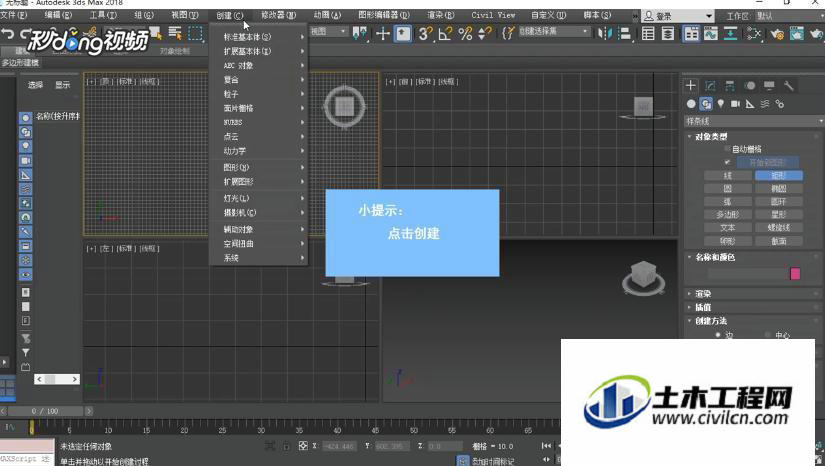Collapse the 名称和颜色 rollout

715,257
